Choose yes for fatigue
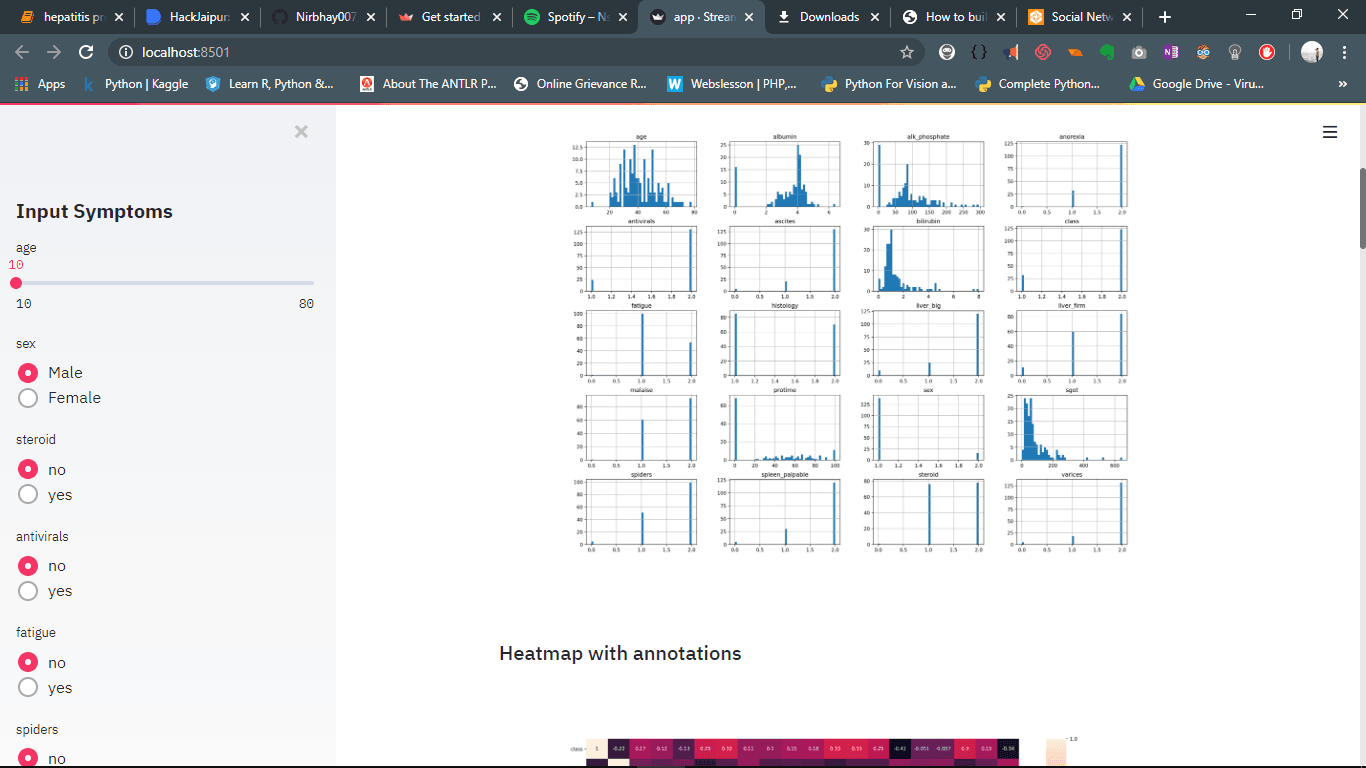The image size is (1366, 768). pyautogui.click(x=46, y=687)
